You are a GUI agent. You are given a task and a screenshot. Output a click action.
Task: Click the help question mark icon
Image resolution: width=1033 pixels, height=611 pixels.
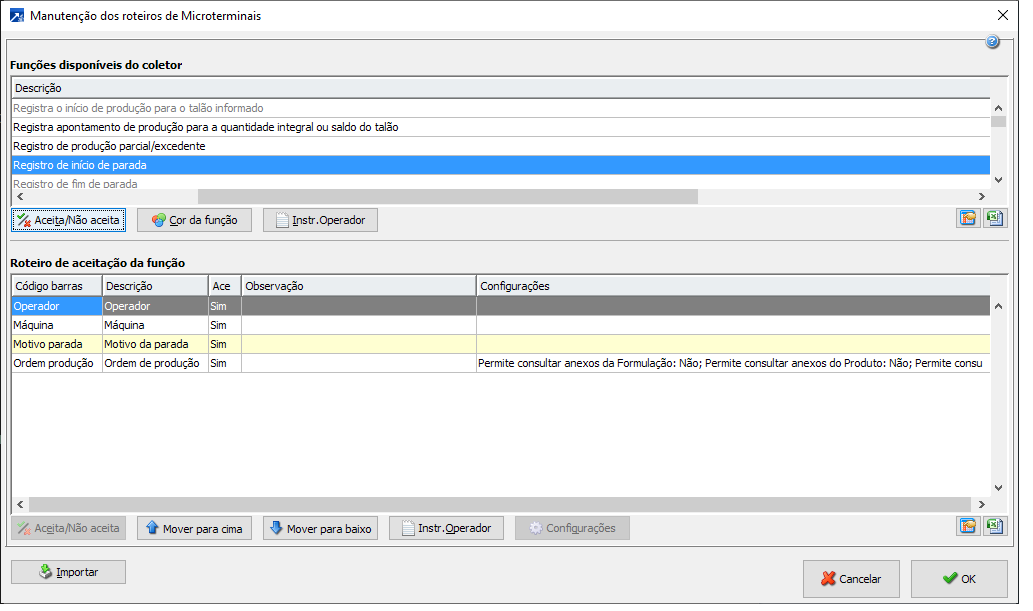(x=992, y=42)
